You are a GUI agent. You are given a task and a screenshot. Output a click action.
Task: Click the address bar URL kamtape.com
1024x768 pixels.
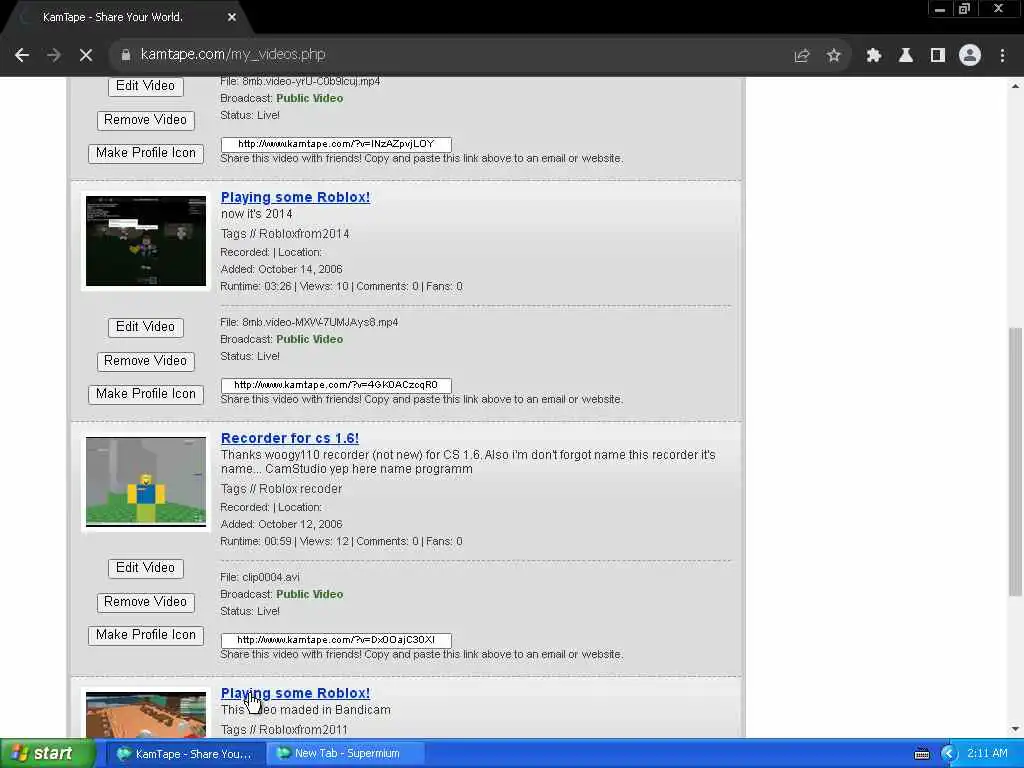pos(232,55)
